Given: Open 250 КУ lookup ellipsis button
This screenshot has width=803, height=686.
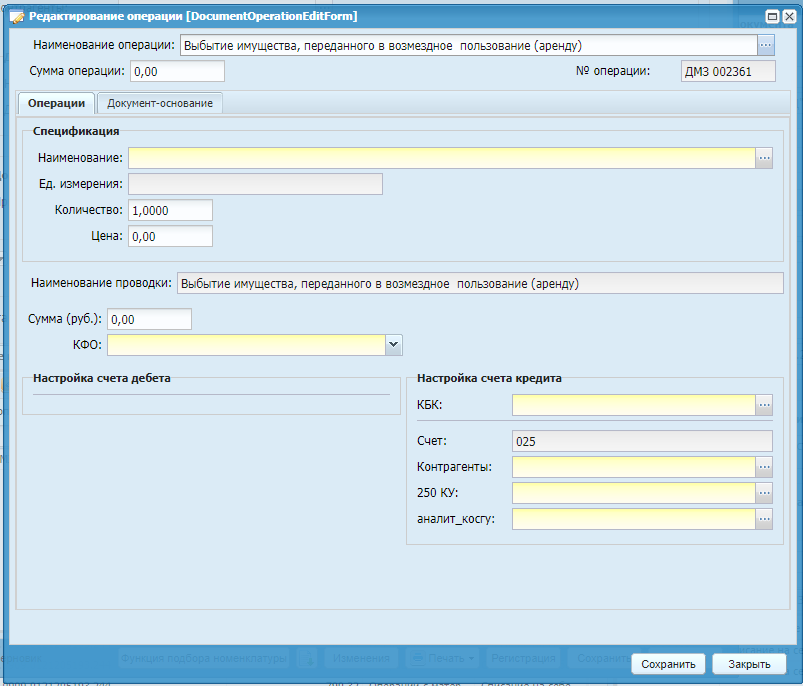Looking at the screenshot, I should pos(764,493).
